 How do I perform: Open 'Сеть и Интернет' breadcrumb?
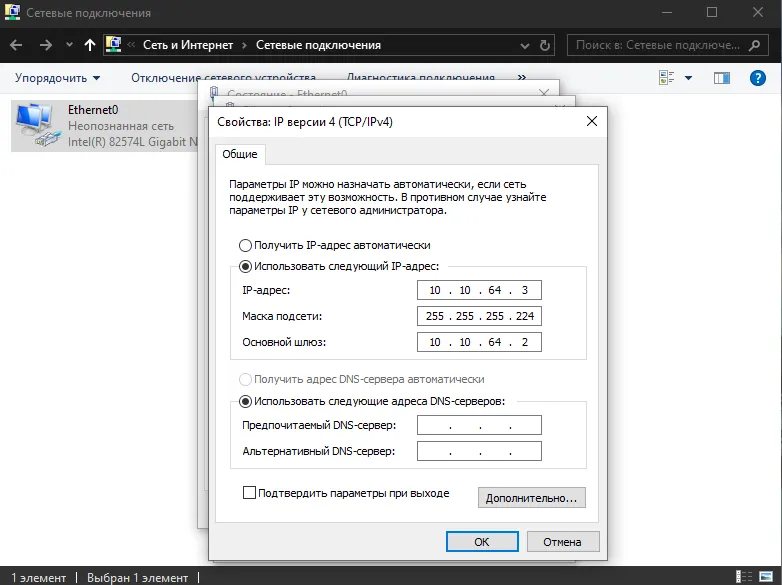click(x=188, y=45)
